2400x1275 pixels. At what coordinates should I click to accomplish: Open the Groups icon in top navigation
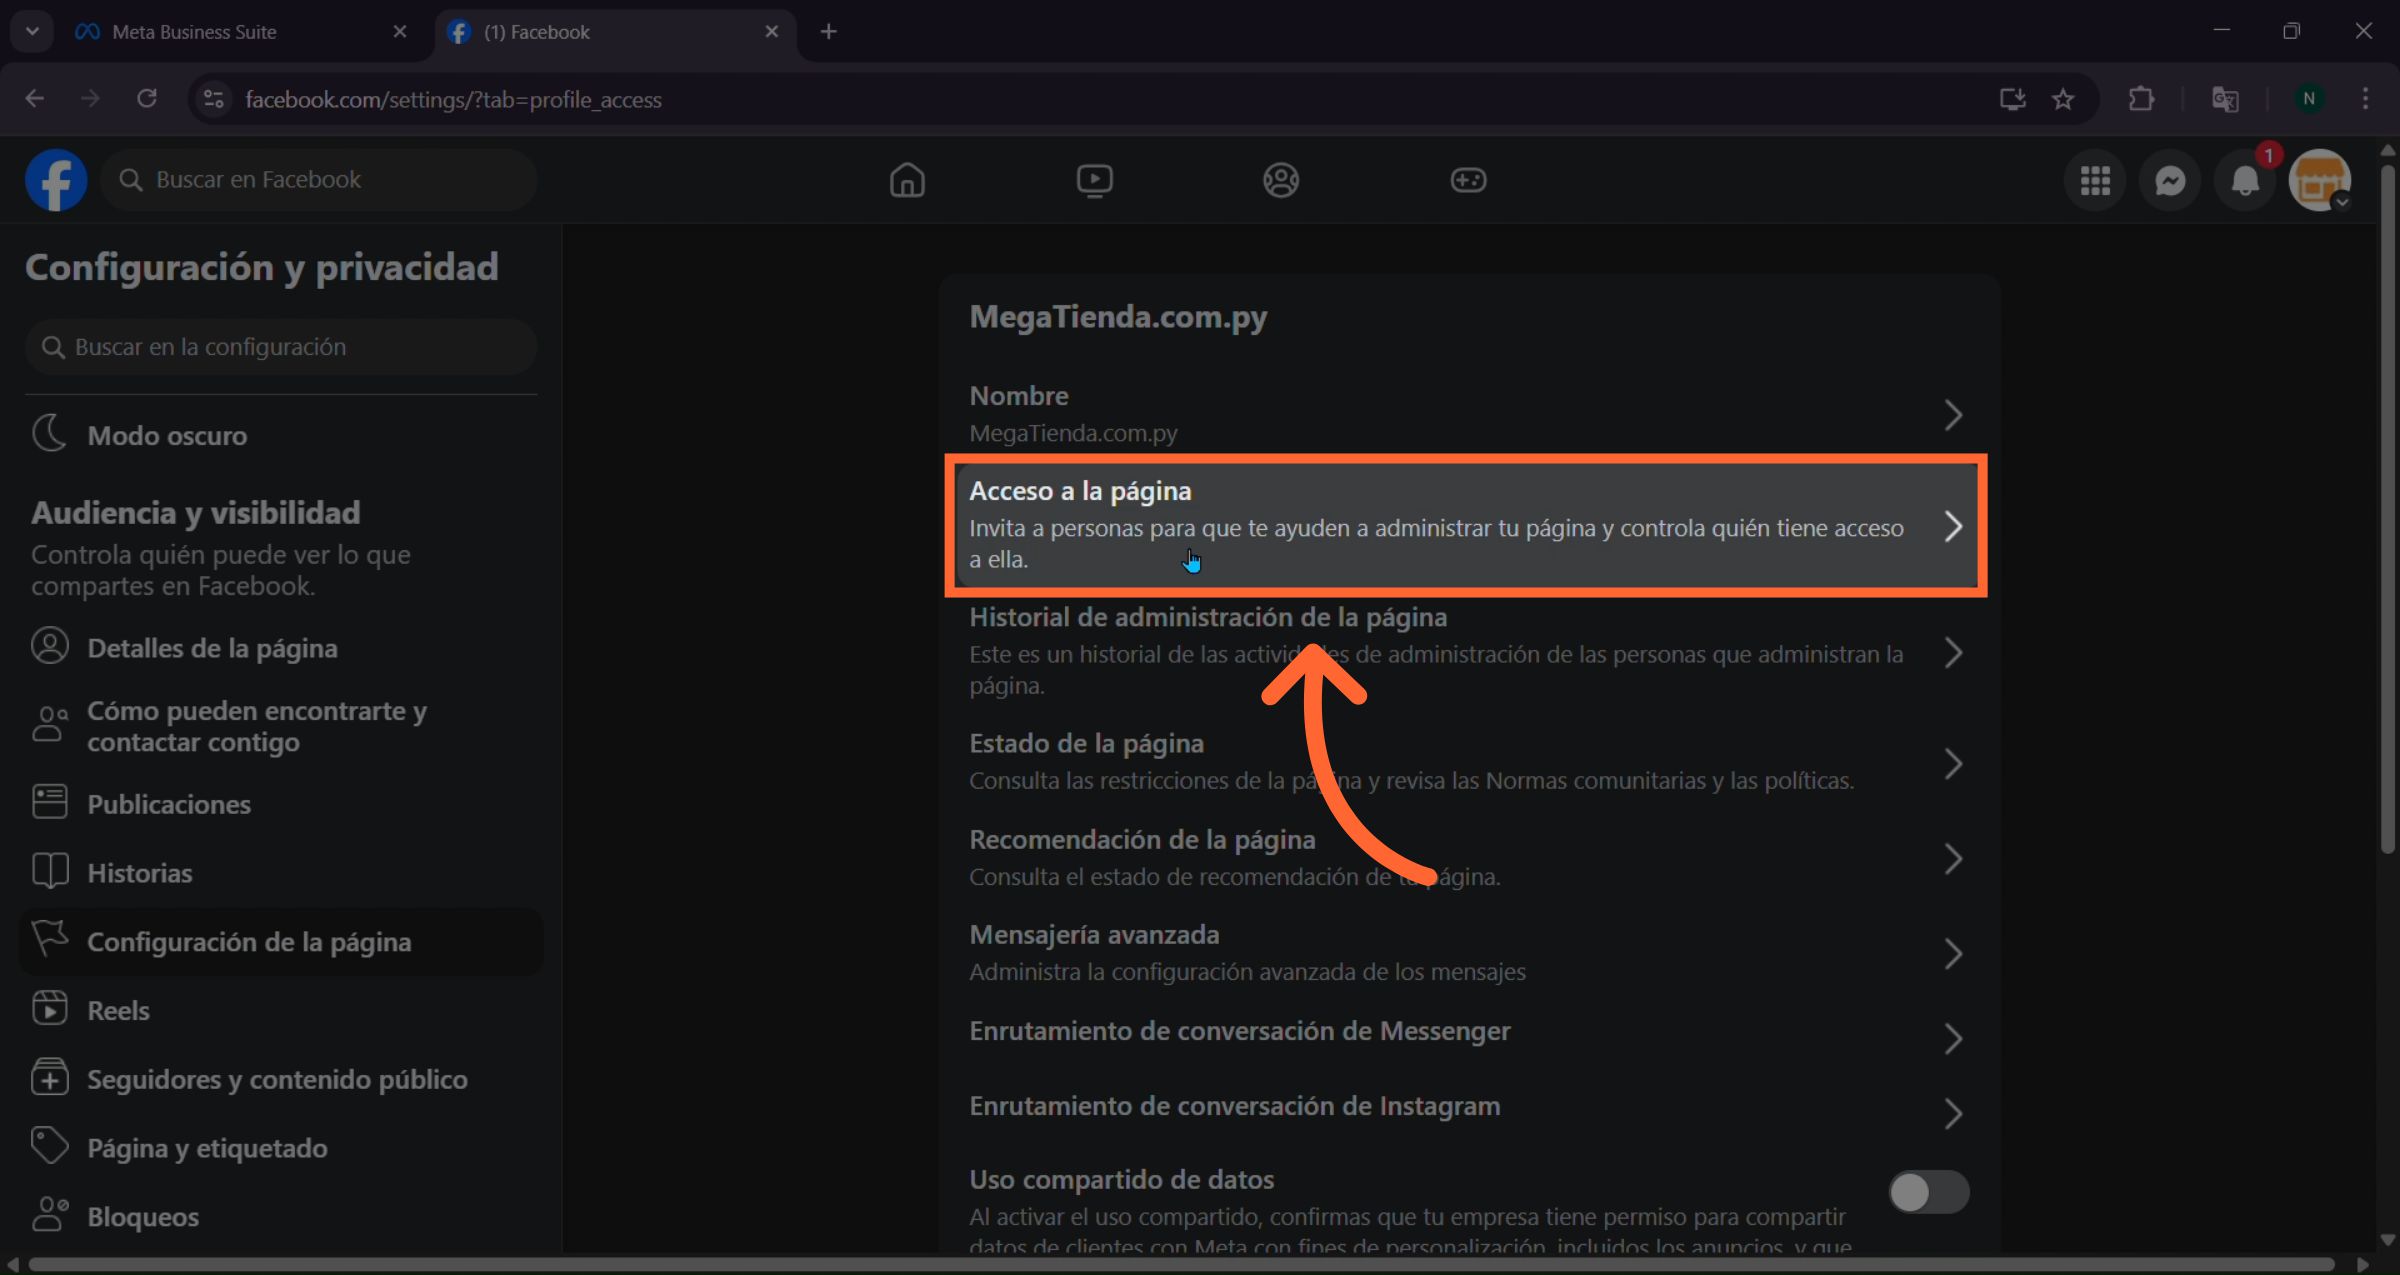[x=1281, y=180]
